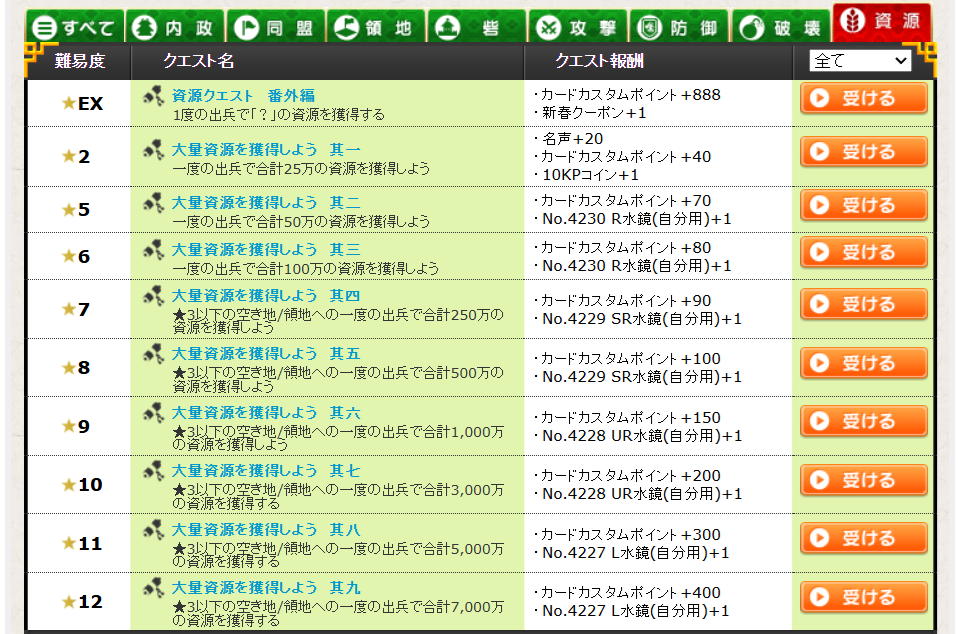
Task: Click the quest icon beside 大量資源を獲得しよう 其一
Action: (153, 150)
